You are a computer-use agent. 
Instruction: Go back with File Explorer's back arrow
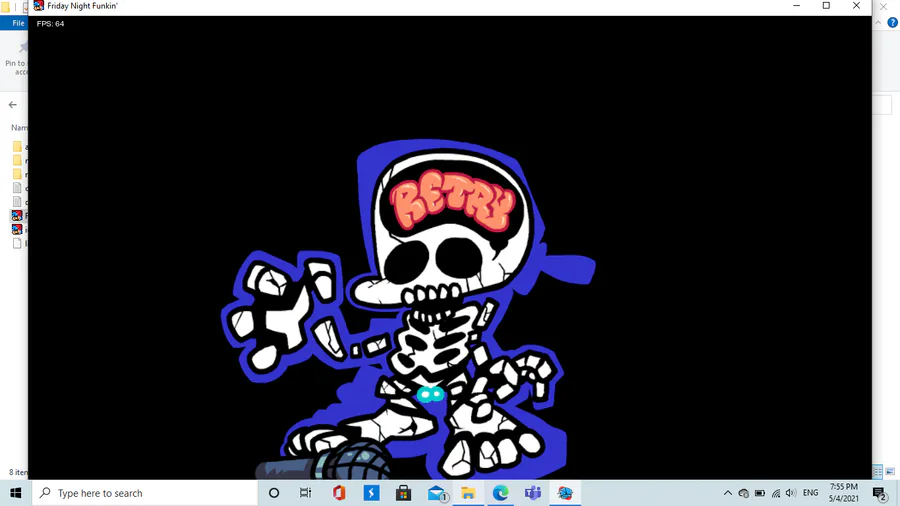[x=13, y=104]
